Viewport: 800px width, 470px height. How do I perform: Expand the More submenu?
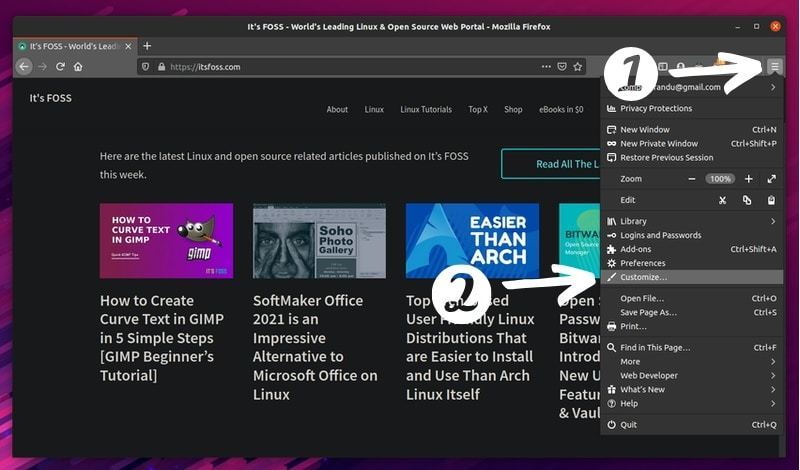(692, 361)
